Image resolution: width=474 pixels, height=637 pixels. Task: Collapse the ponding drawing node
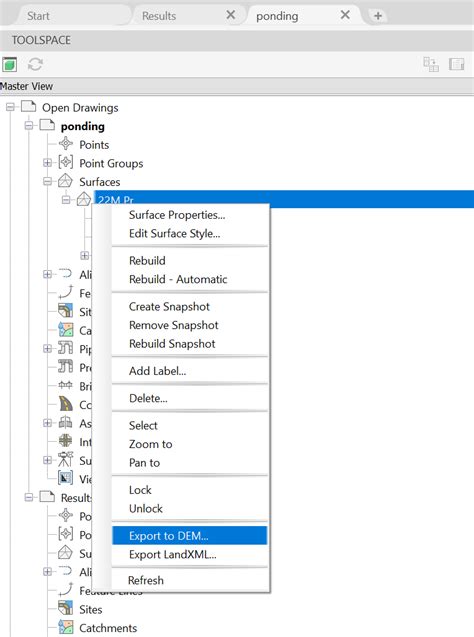[x=29, y=126]
